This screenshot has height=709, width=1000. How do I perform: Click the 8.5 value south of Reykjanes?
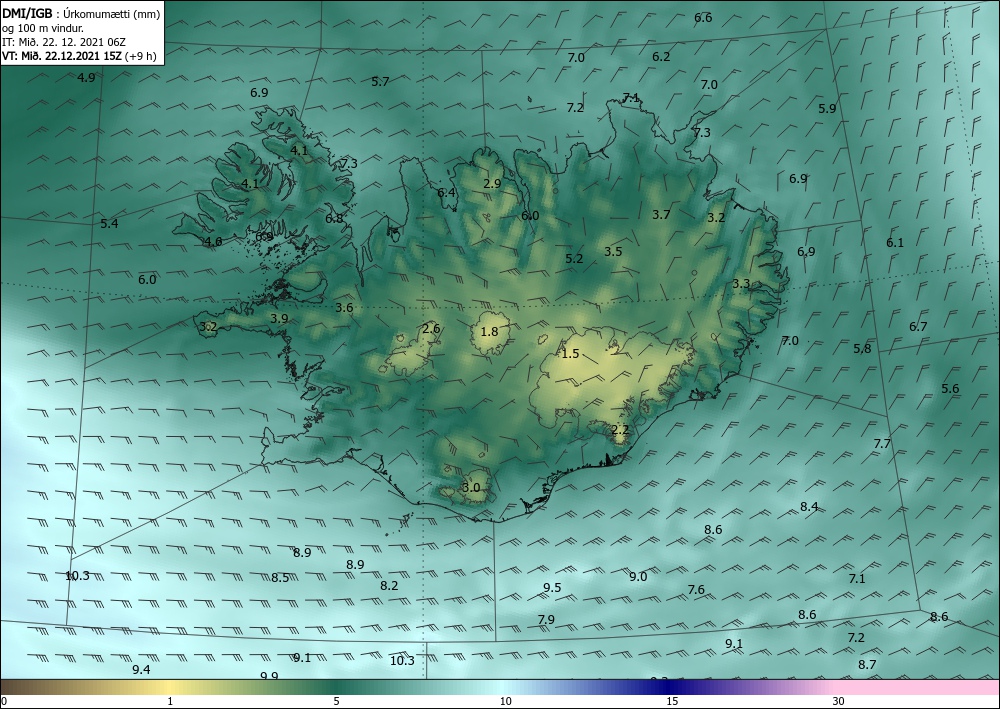tap(280, 578)
